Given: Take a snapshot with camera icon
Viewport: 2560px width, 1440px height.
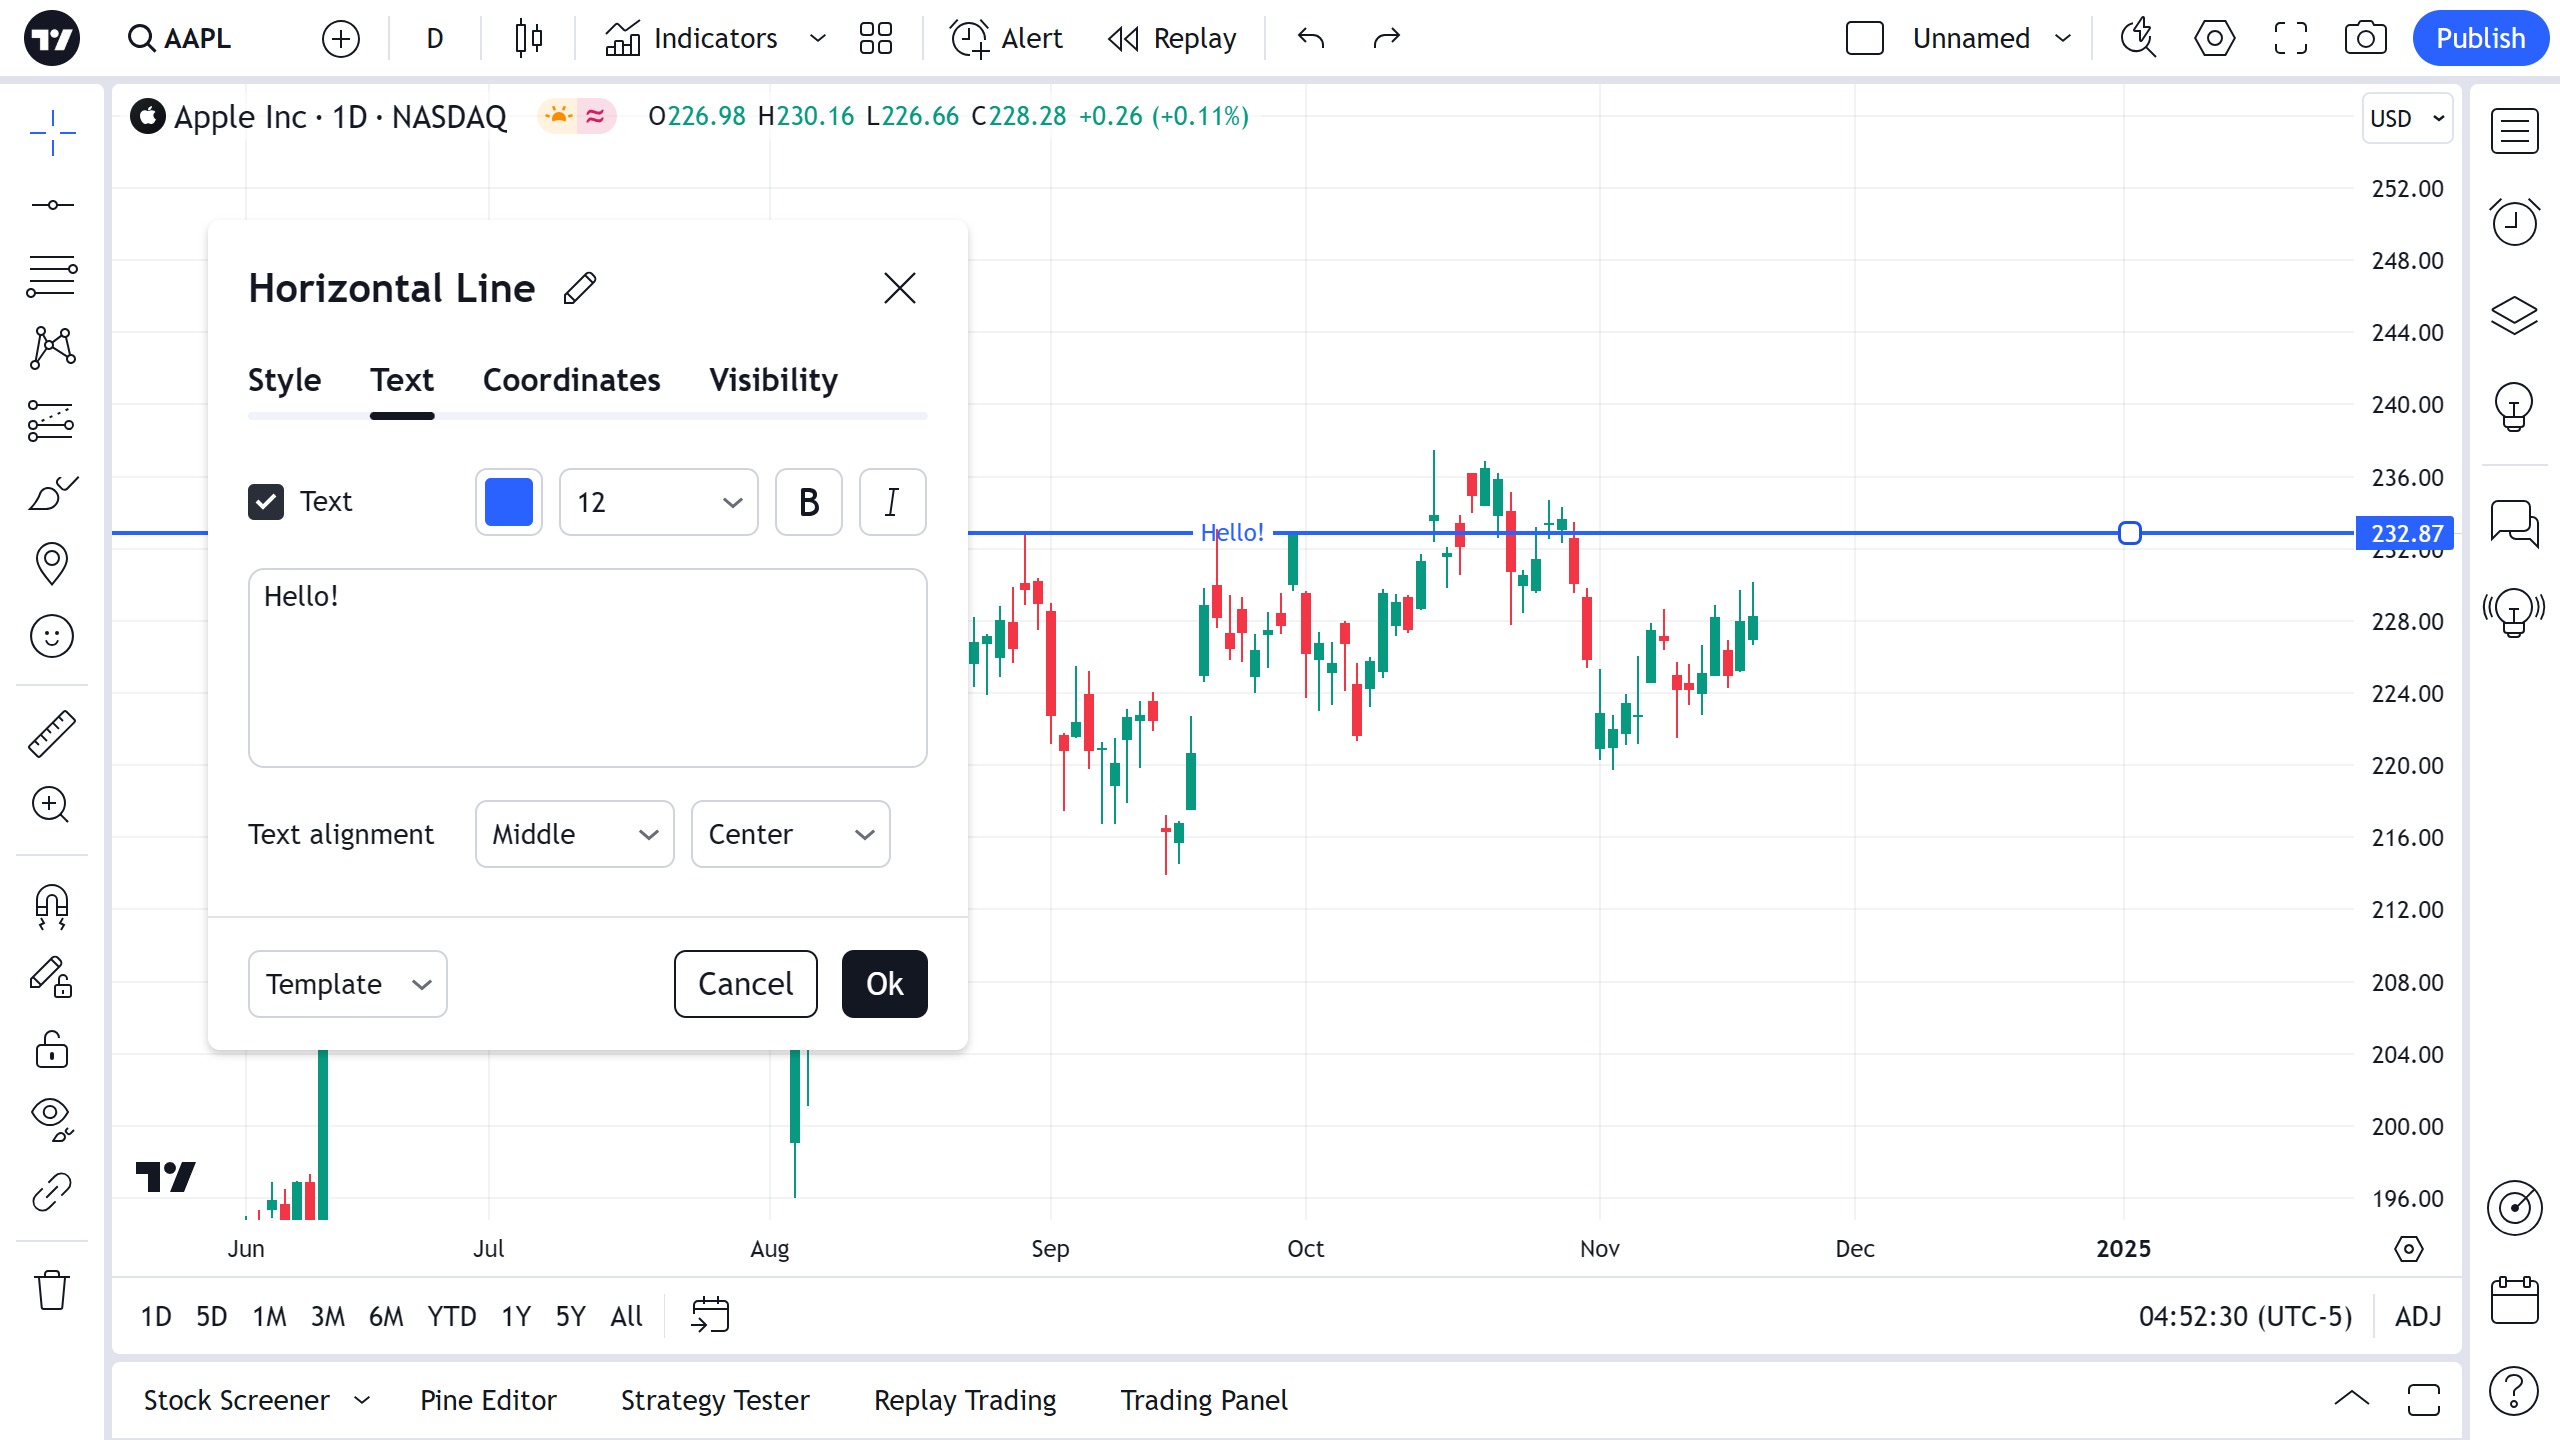Looking at the screenshot, I should point(2365,39).
